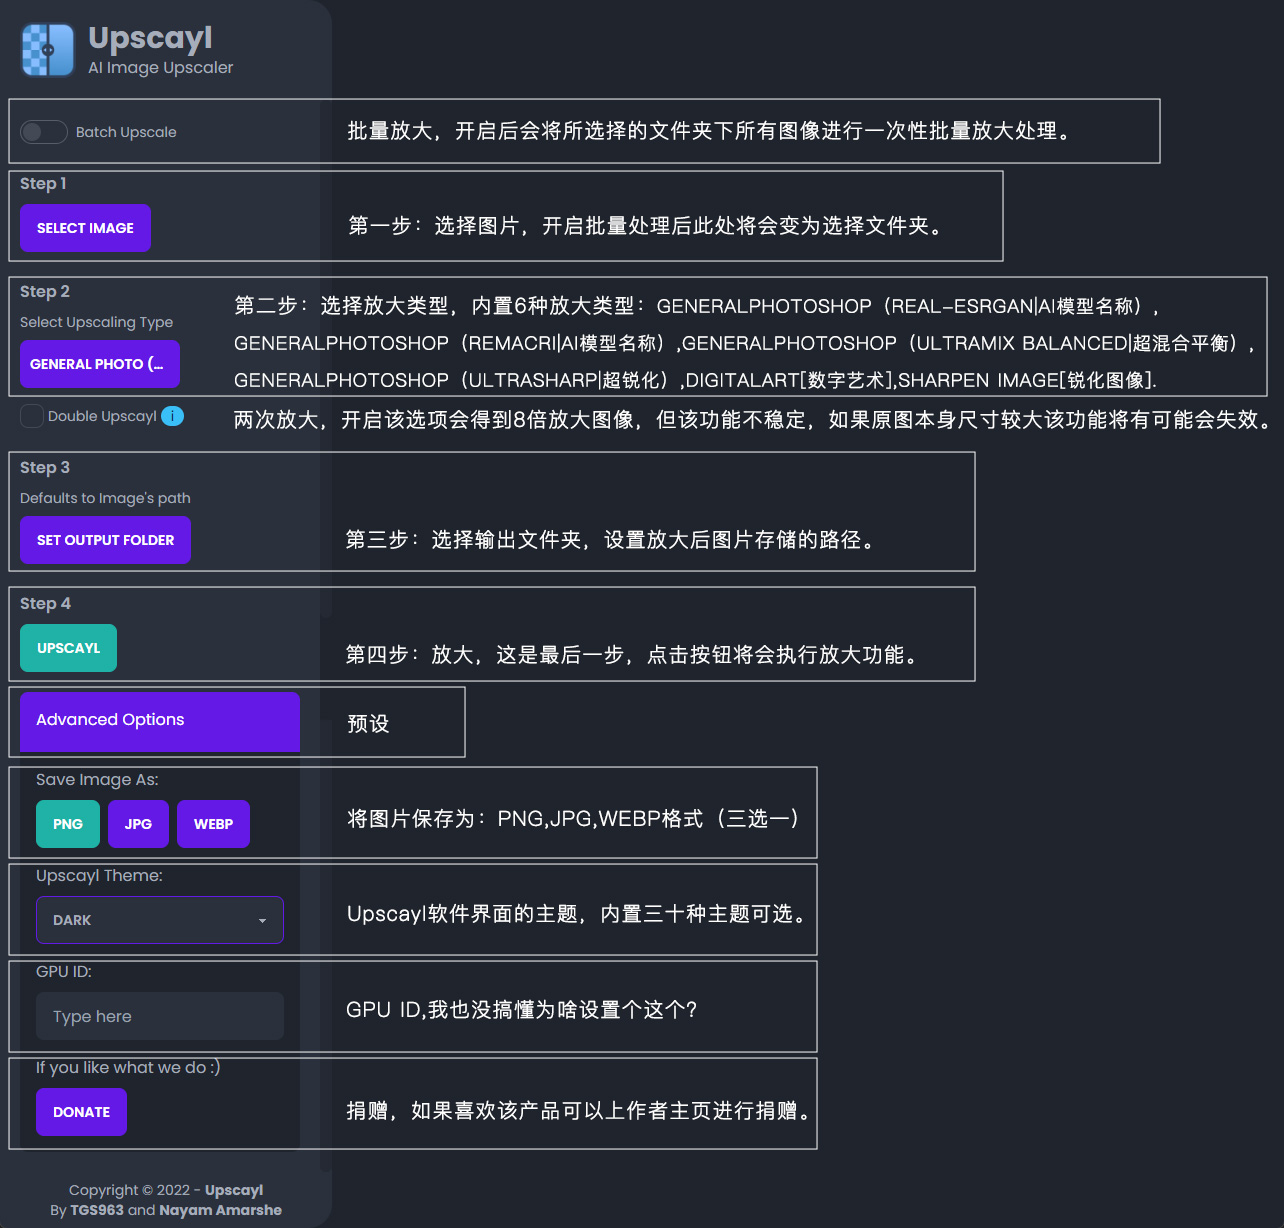Click the 'Select Upscaling Type' label

[x=96, y=322]
